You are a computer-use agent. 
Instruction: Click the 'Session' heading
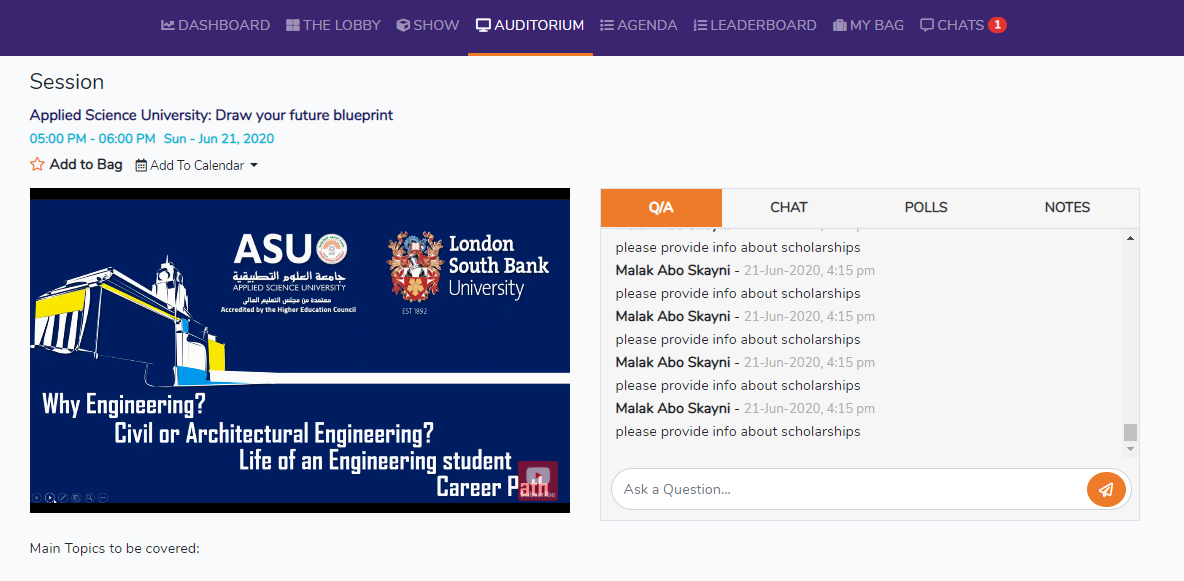(67, 82)
